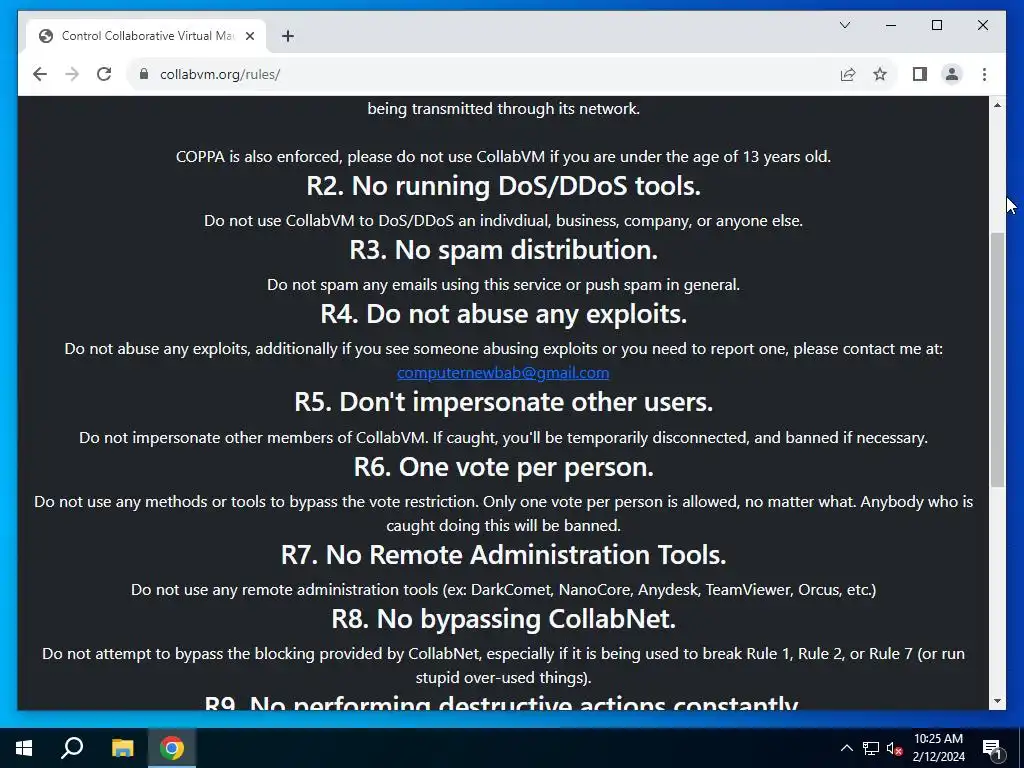This screenshot has width=1024, height=768.
Task: Go back to the previous page
Action: (x=40, y=74)
